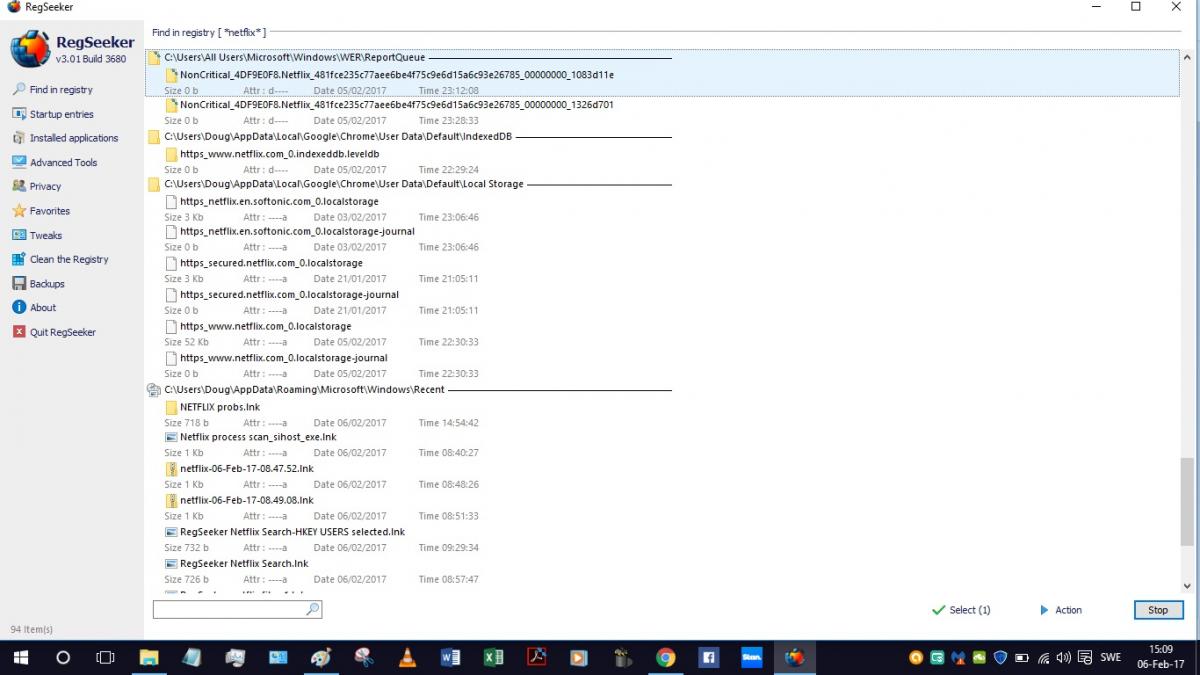Open Microsoft Word from the taskbar

450,657
